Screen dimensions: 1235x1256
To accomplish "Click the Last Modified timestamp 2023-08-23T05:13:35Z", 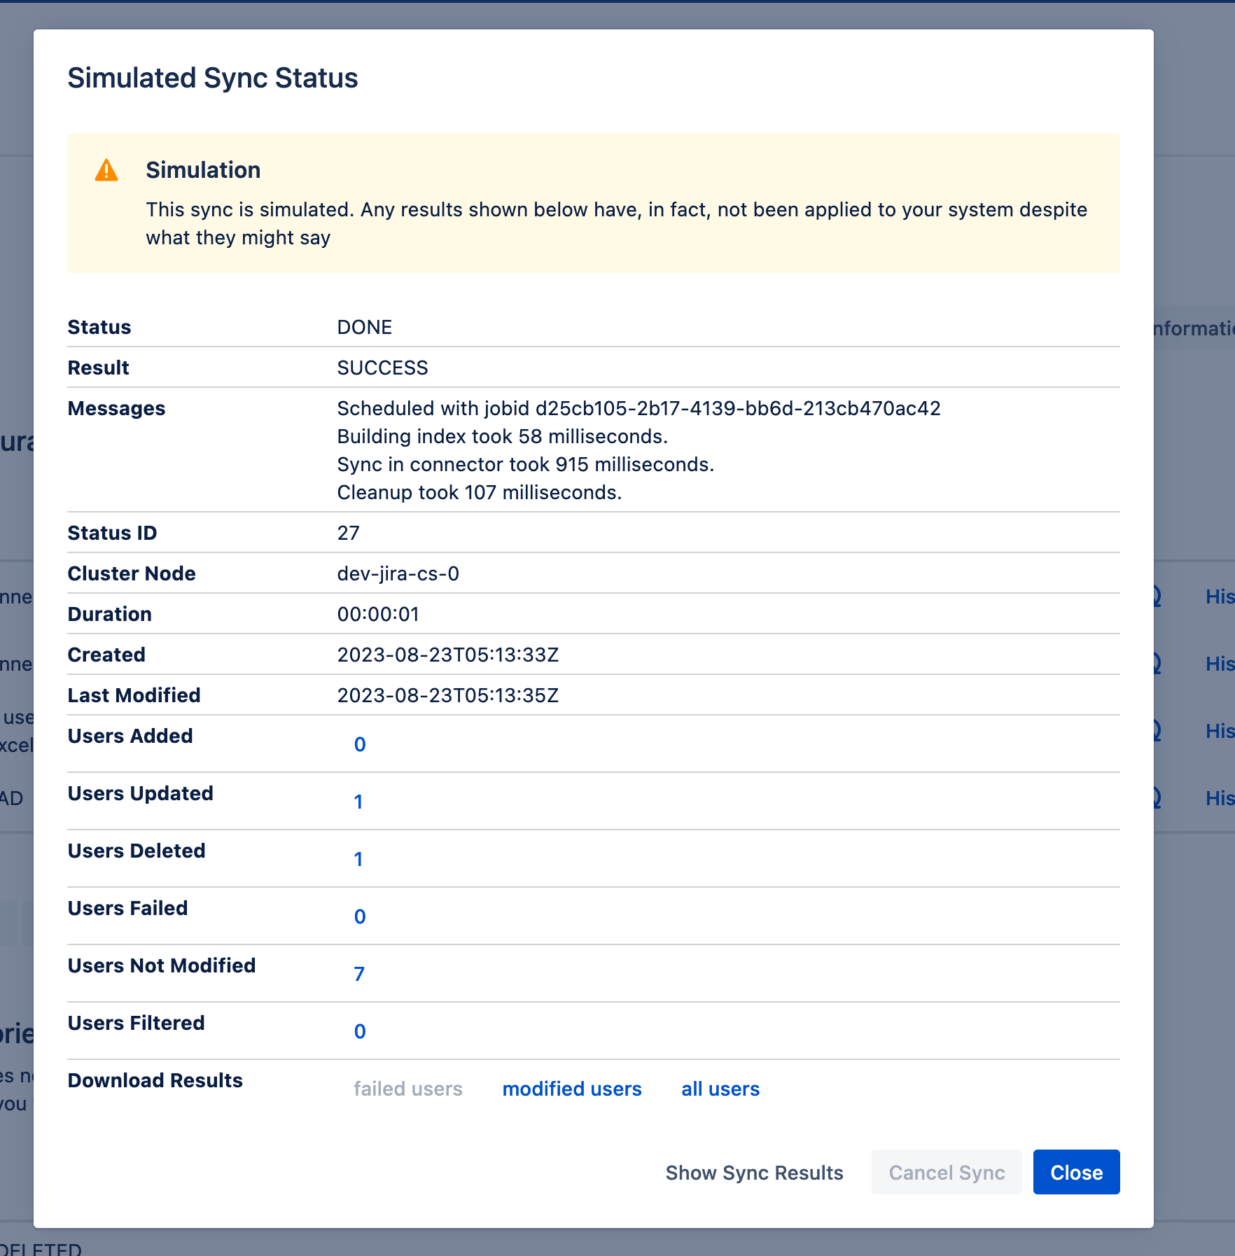I will (x=448, y=695).
